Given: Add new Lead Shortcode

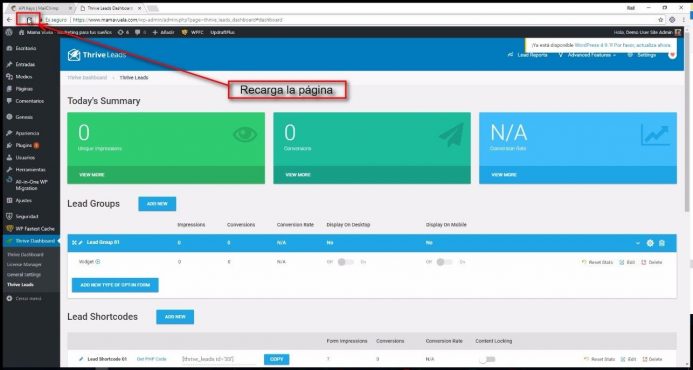Looking at the screenshot, I should (x=175, y=317).
